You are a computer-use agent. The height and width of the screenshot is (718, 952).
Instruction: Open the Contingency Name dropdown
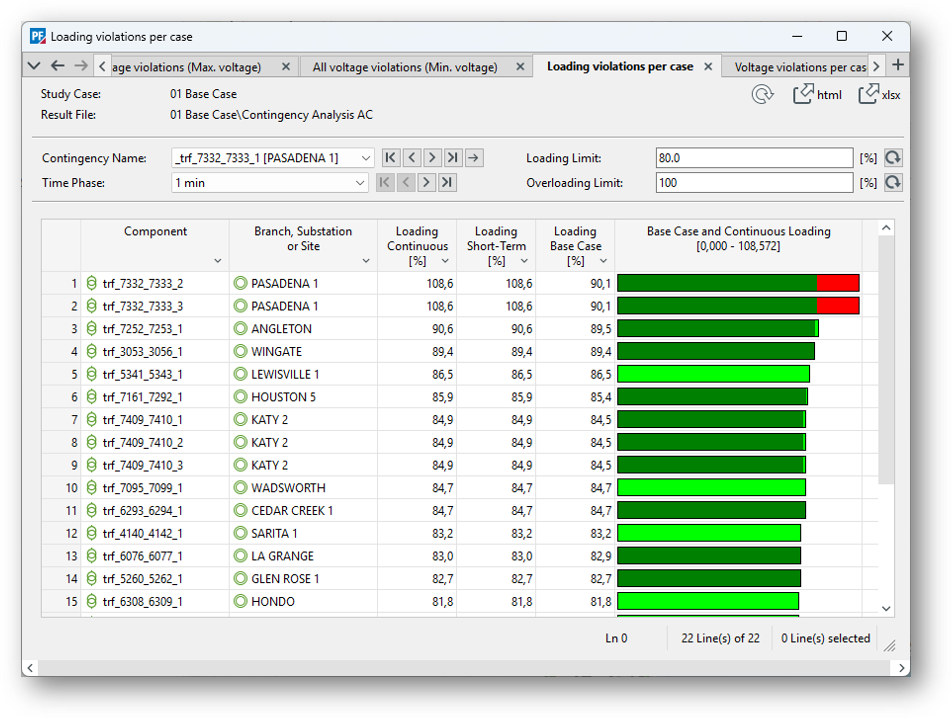[x=365, y=158]
